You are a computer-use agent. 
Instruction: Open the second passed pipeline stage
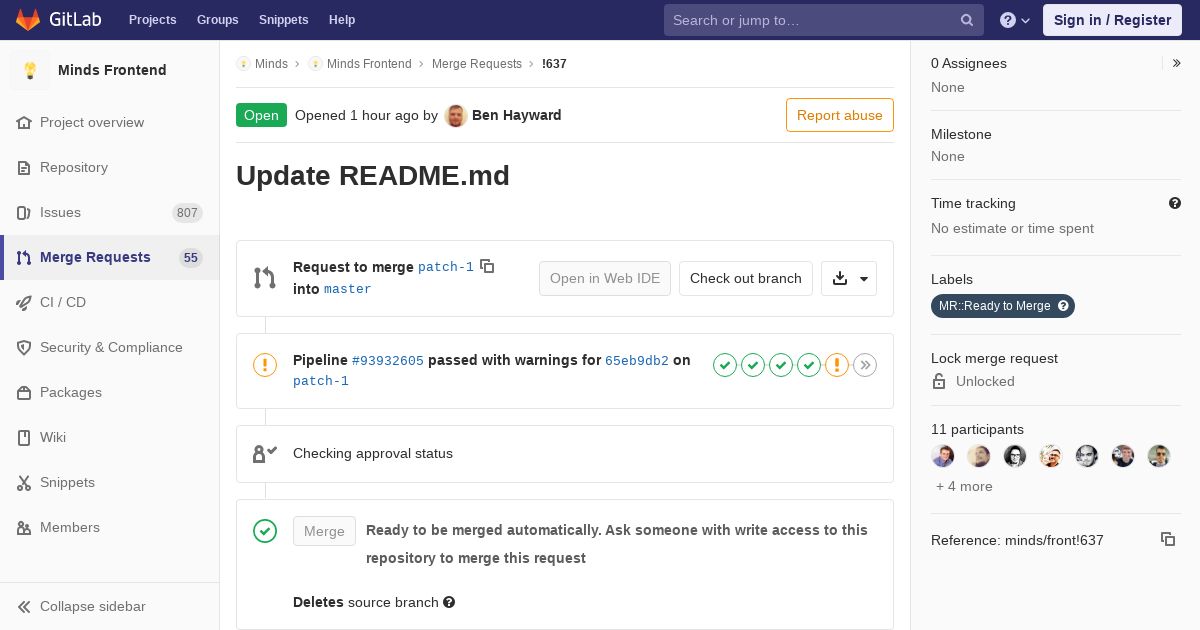tap(753, 365)
